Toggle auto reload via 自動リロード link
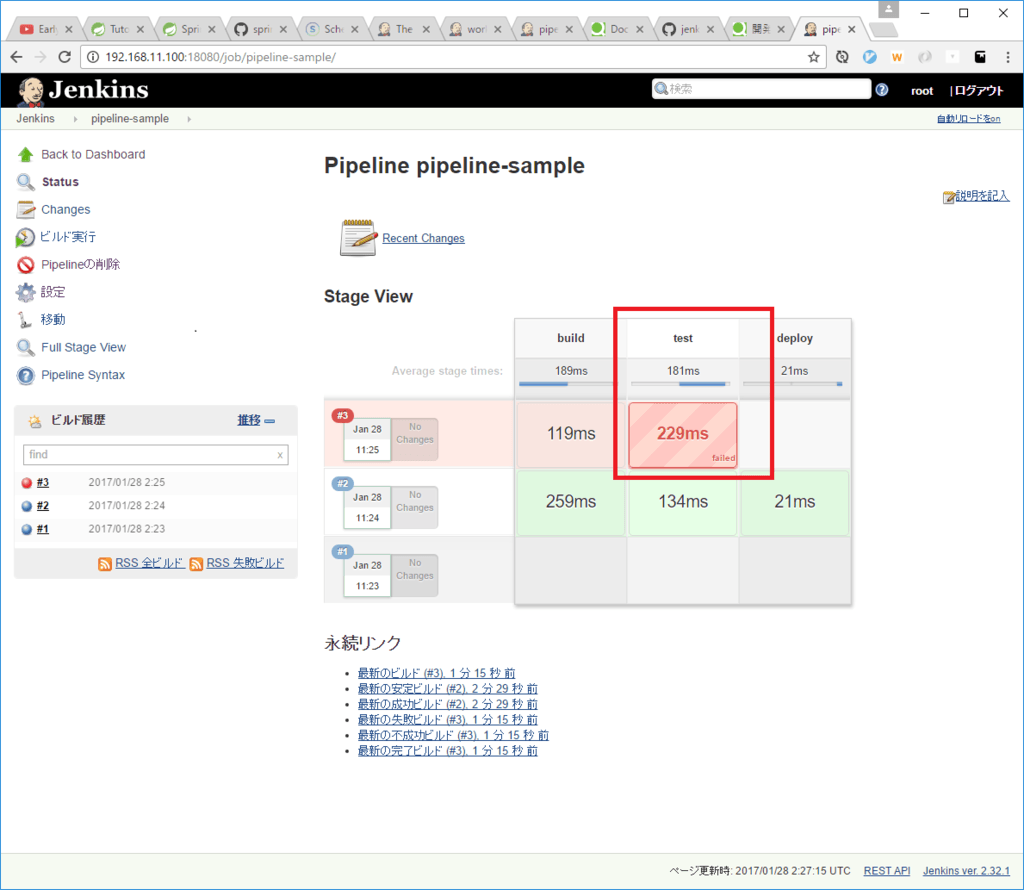 coord(968,119)
